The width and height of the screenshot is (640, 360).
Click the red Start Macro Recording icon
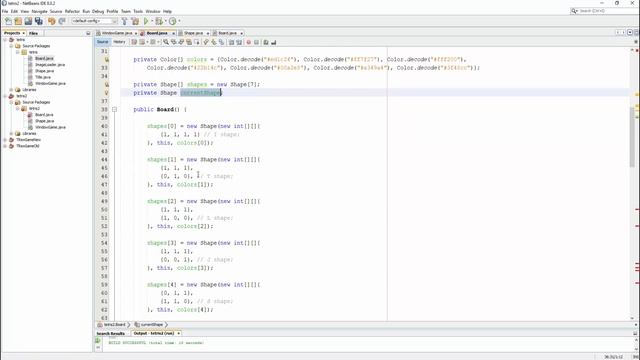pos(249,42)
